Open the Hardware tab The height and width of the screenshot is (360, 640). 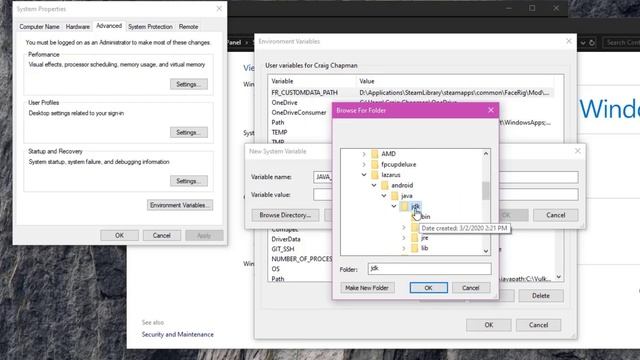point(78,27)
